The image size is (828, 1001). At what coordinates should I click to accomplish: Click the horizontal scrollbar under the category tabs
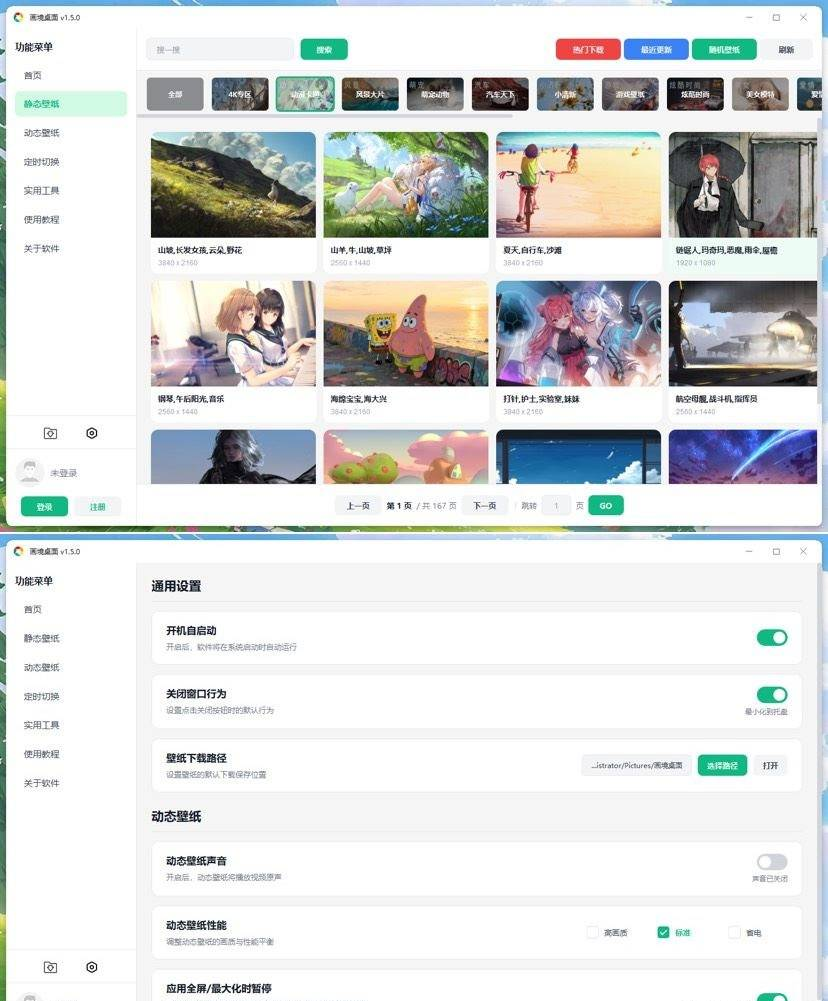pos(330,116)
